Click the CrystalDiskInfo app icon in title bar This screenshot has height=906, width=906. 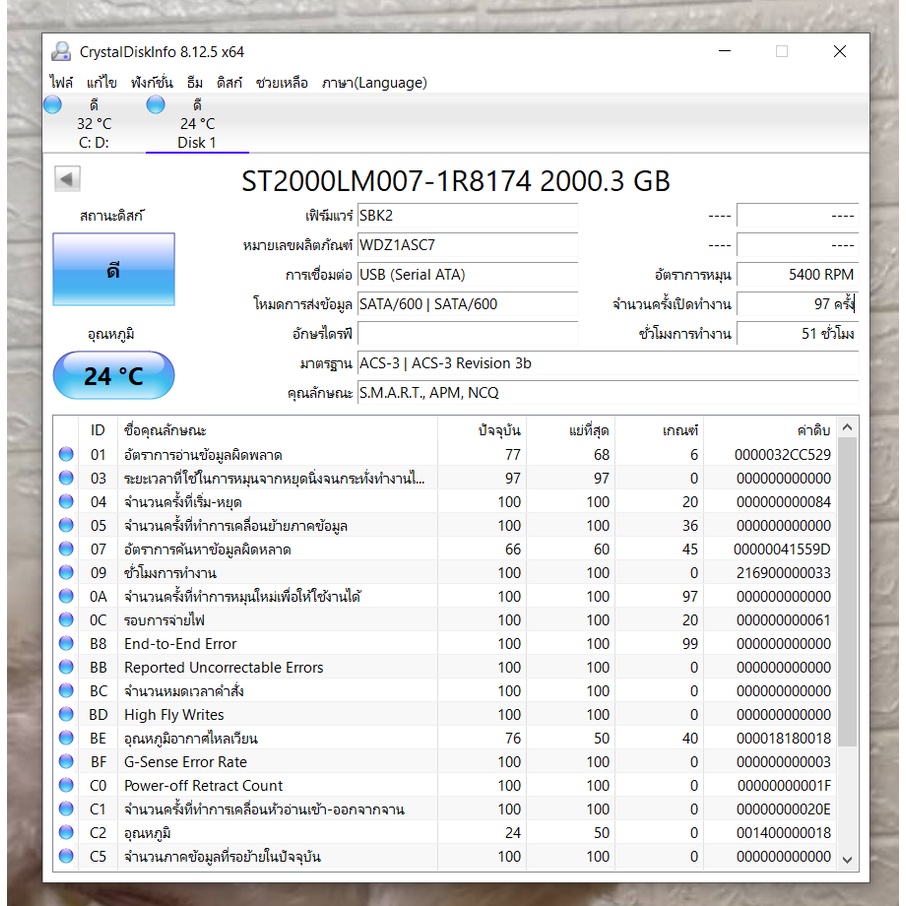tap(62, 52)
